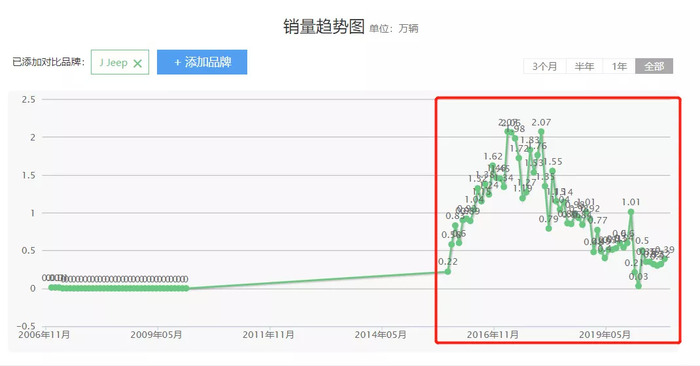The image size is (700, 366).
Task: Click the 添加品牌 add brand button
Action: [202, 62]
